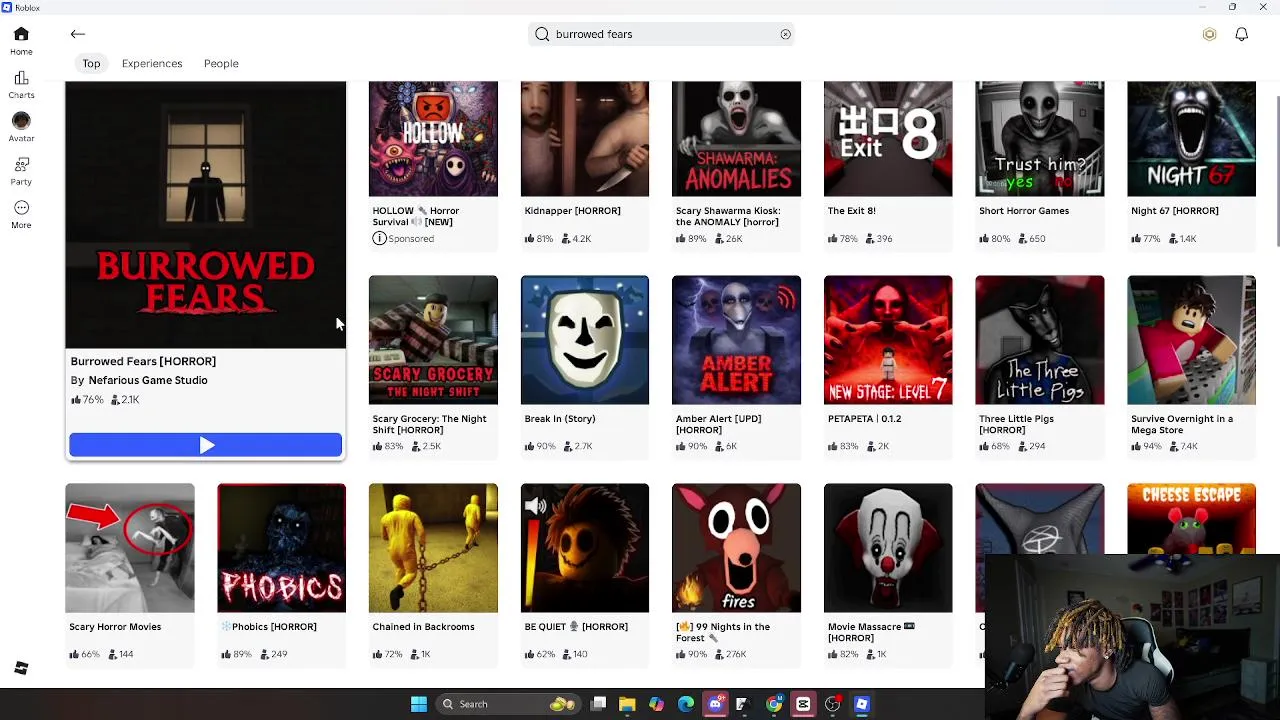The height and width of the screenshot is (720, 1280).
Task: Click Break In (Story) title text
Action: point(560,419)
